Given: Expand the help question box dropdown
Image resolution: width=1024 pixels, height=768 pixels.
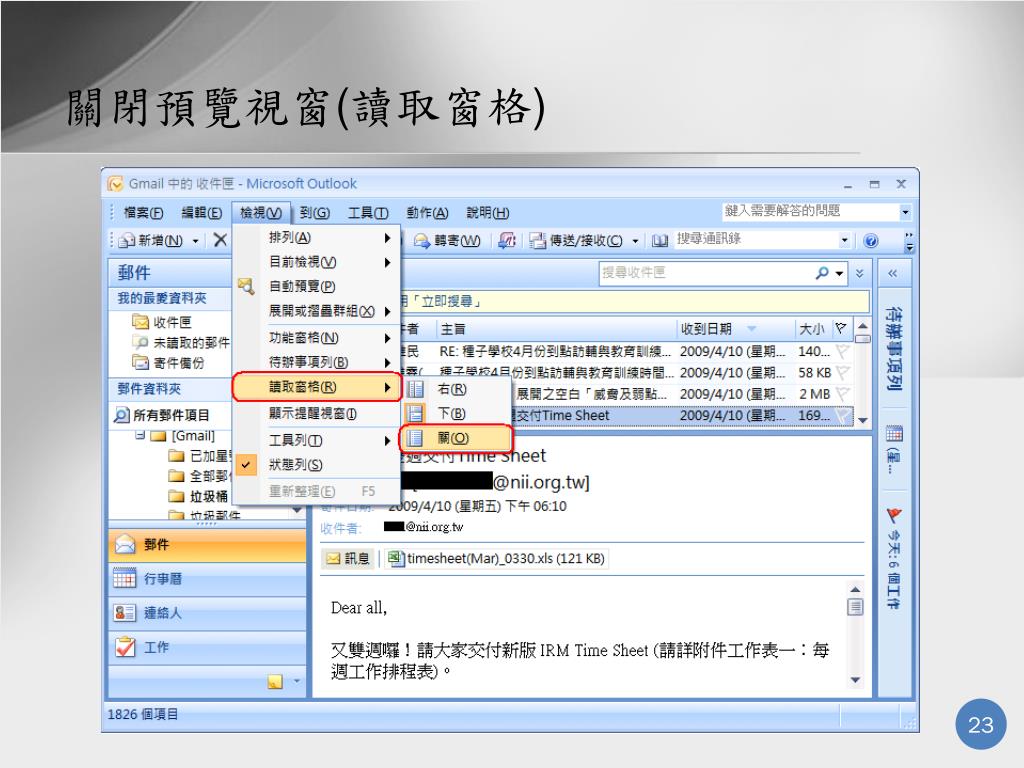Looking at the screenshot, I should 905,212.
